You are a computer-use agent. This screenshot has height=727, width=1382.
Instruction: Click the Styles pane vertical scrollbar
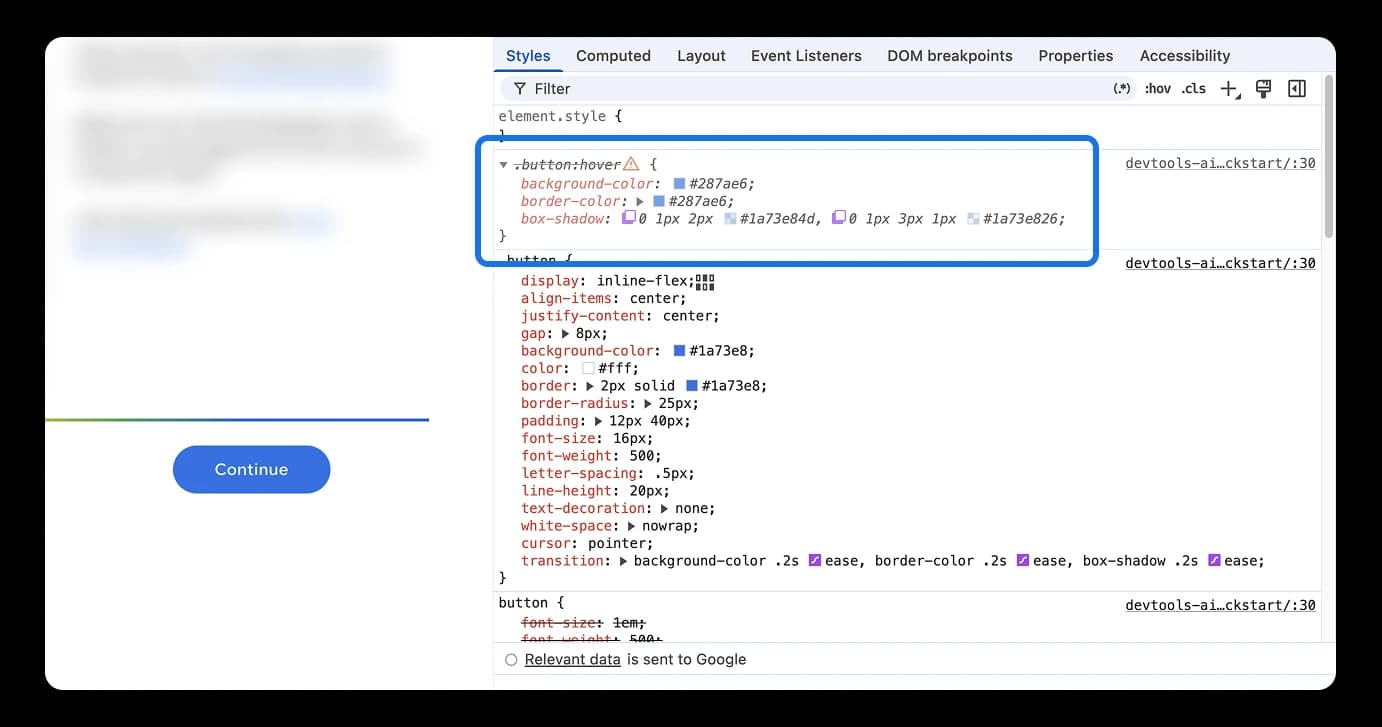point(1328,155)
